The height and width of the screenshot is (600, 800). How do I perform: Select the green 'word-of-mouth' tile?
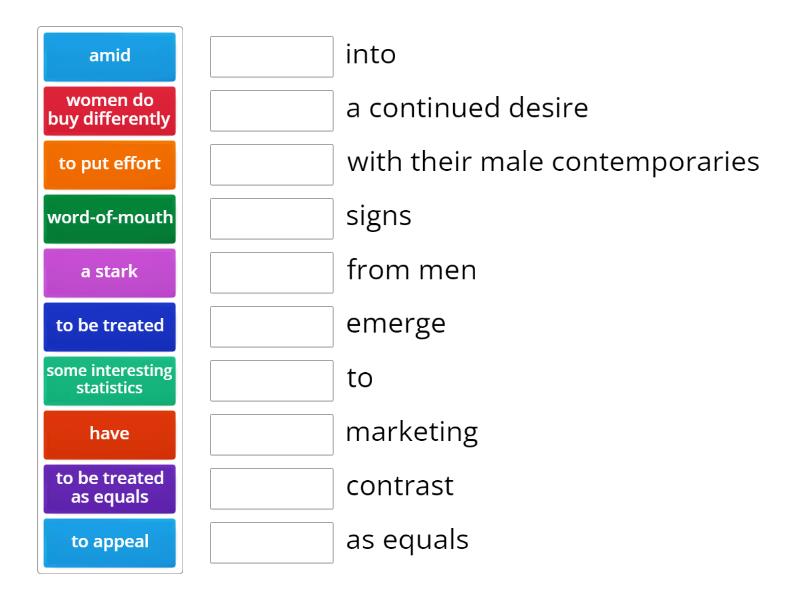tap(110, 218)
